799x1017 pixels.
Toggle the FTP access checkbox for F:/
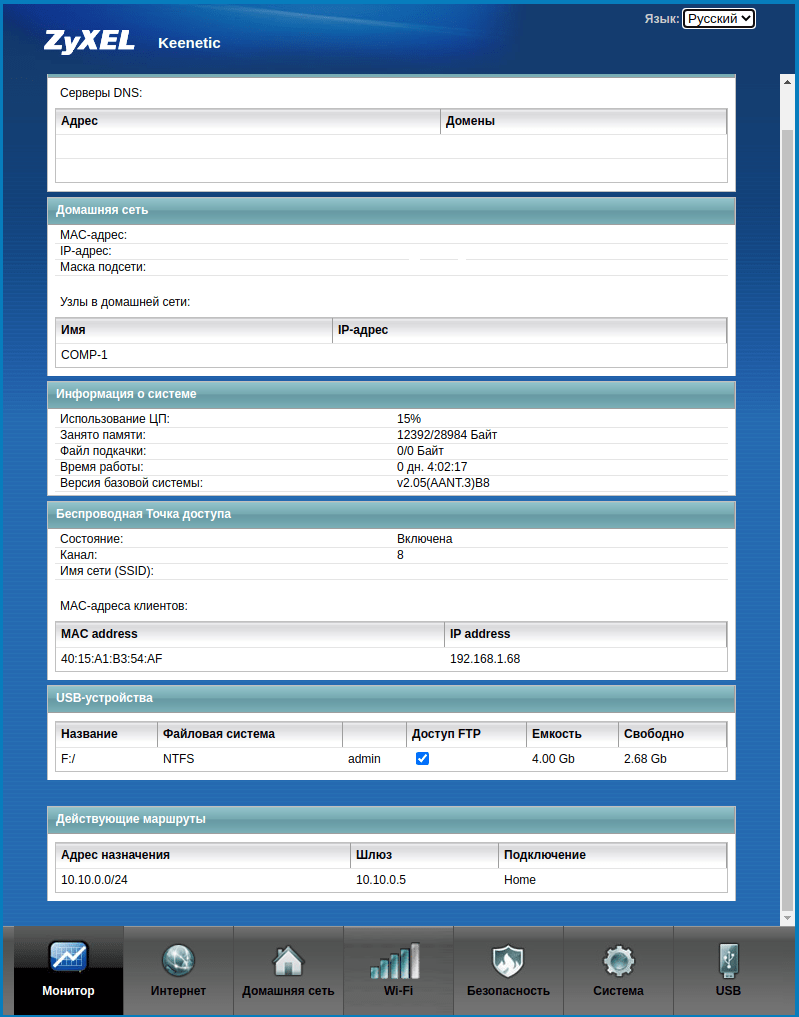422,758
